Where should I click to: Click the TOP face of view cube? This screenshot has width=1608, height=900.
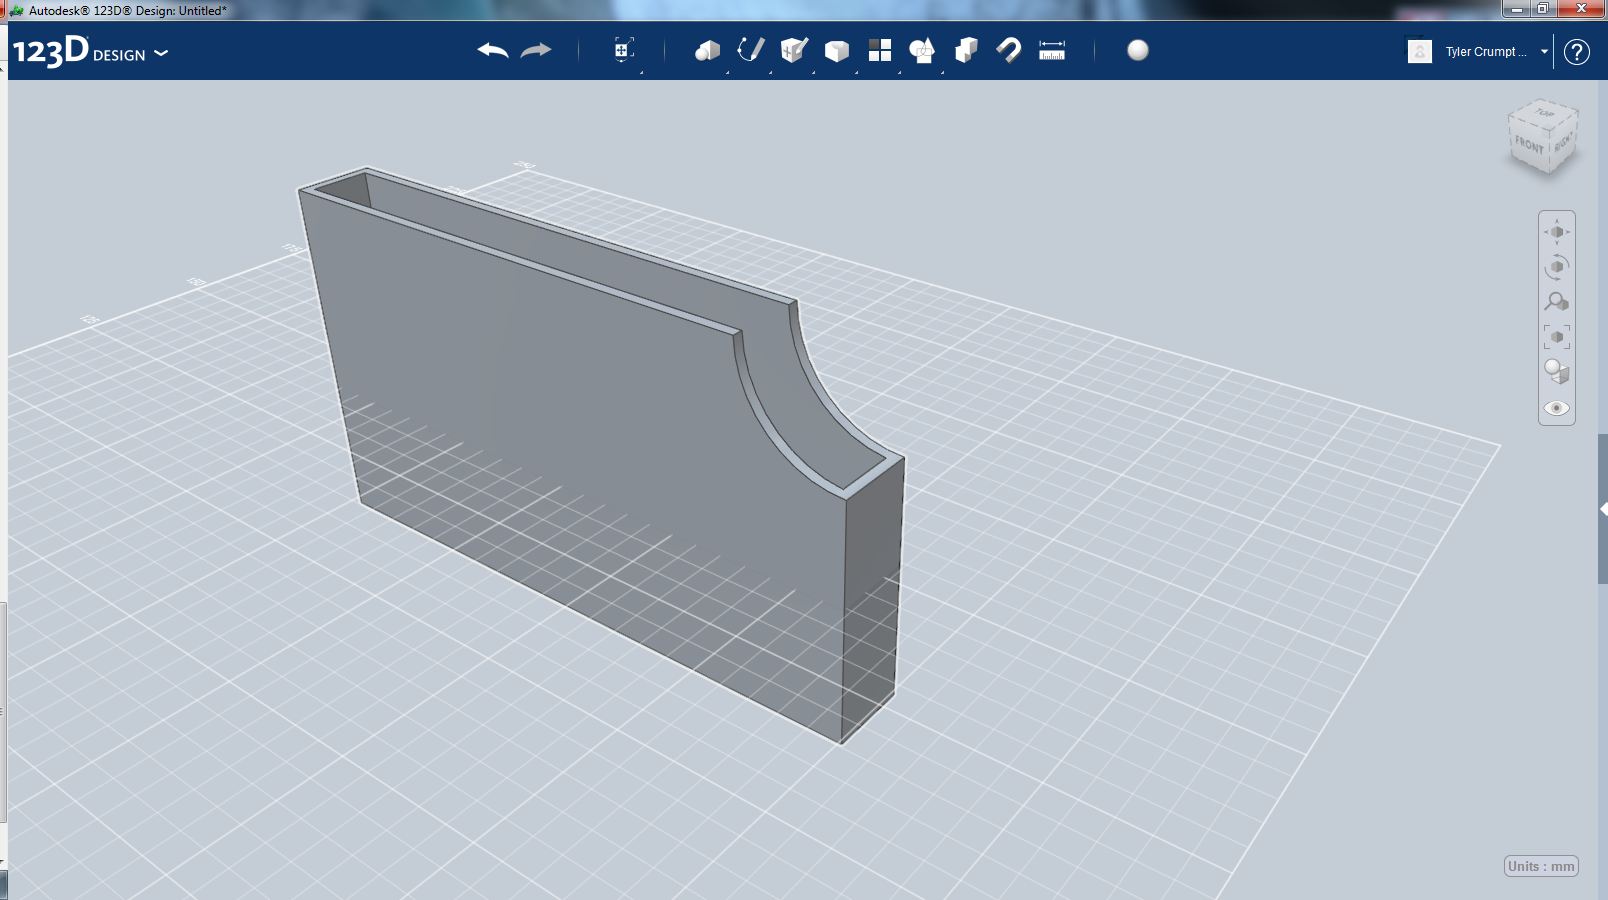[1545, 112]
